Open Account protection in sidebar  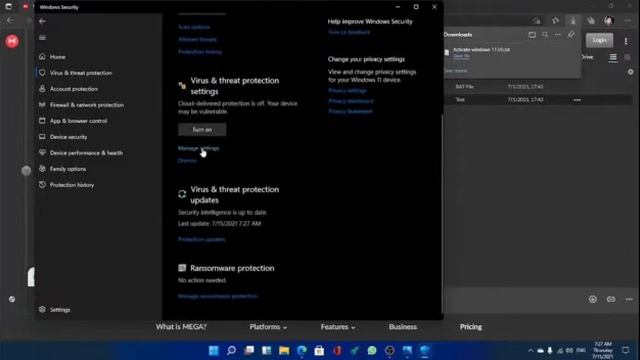click(x=73, y=89)
